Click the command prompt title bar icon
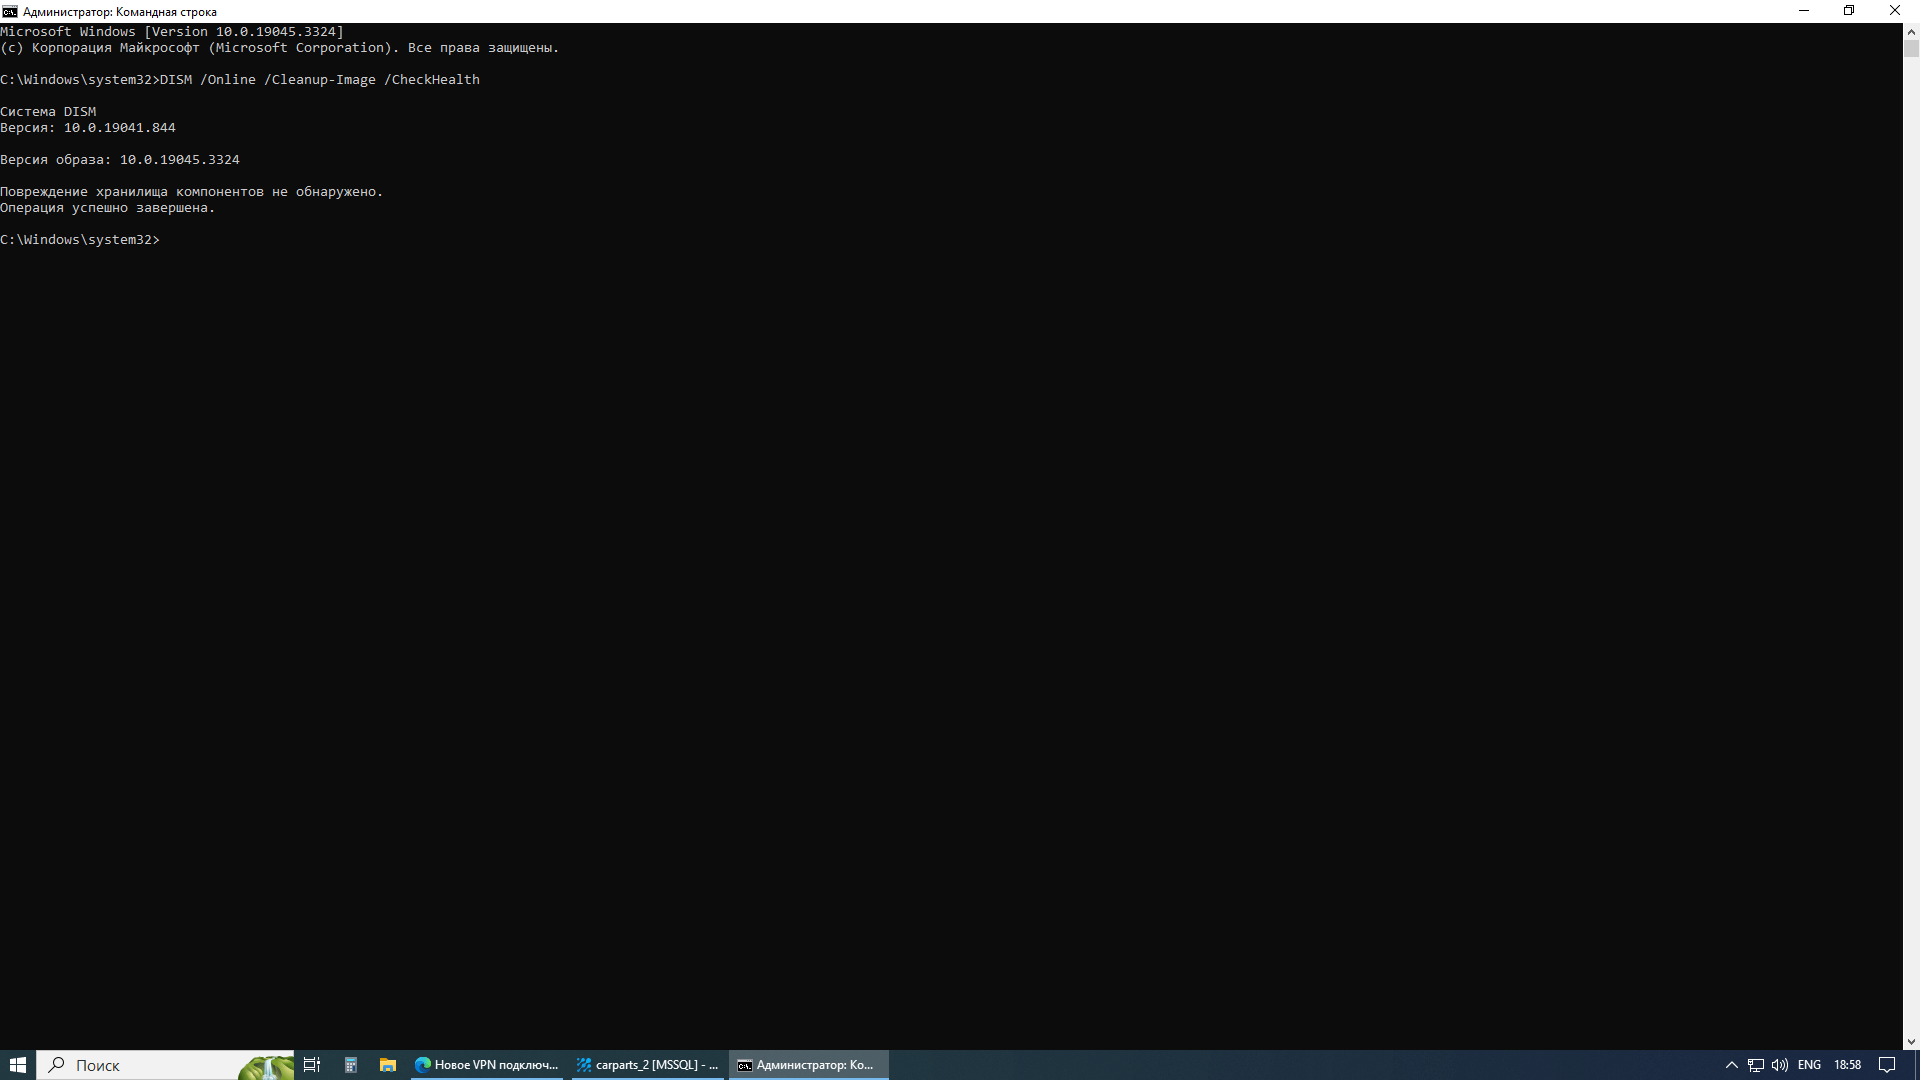This screenshot has width=1920, height=1080. pyautogui.click(x=10, y=11)
